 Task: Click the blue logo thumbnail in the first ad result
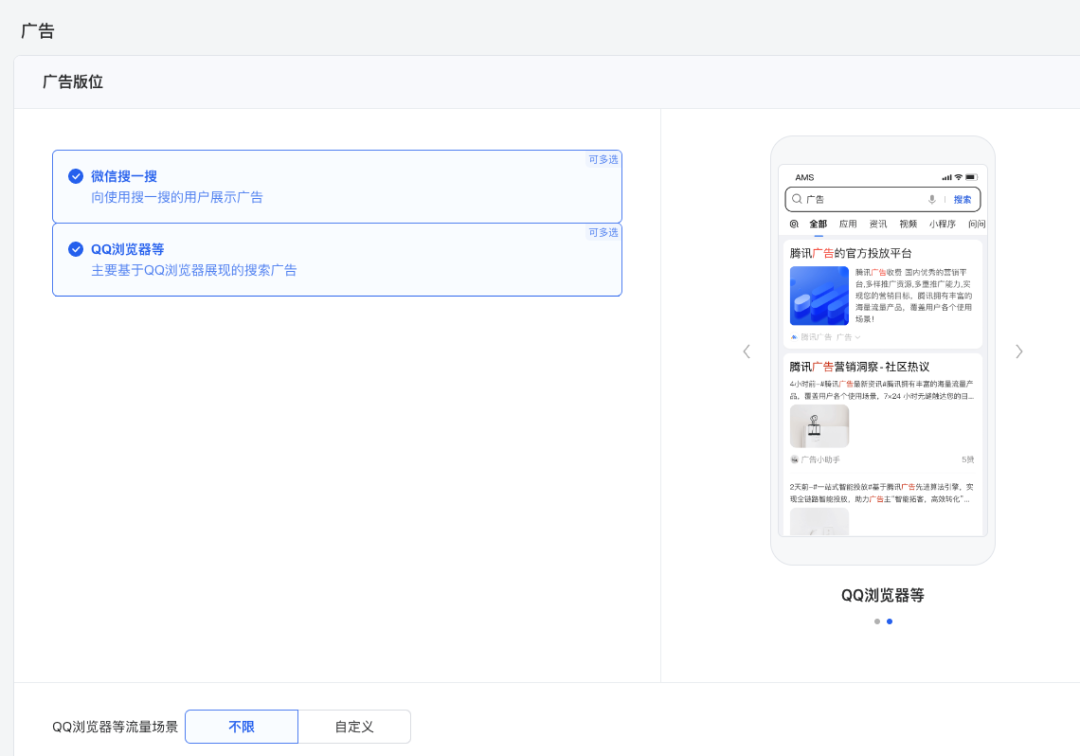pos(819,295)
